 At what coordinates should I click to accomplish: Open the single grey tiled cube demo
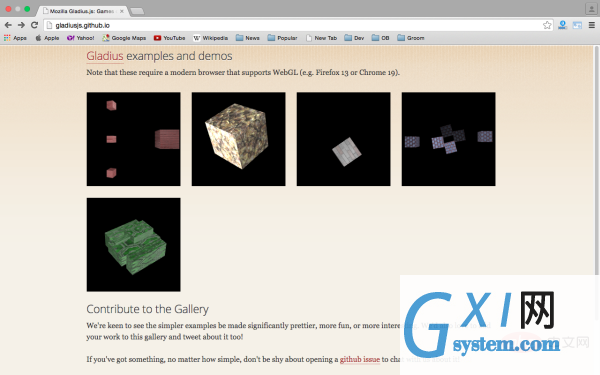tap(344, 139)
